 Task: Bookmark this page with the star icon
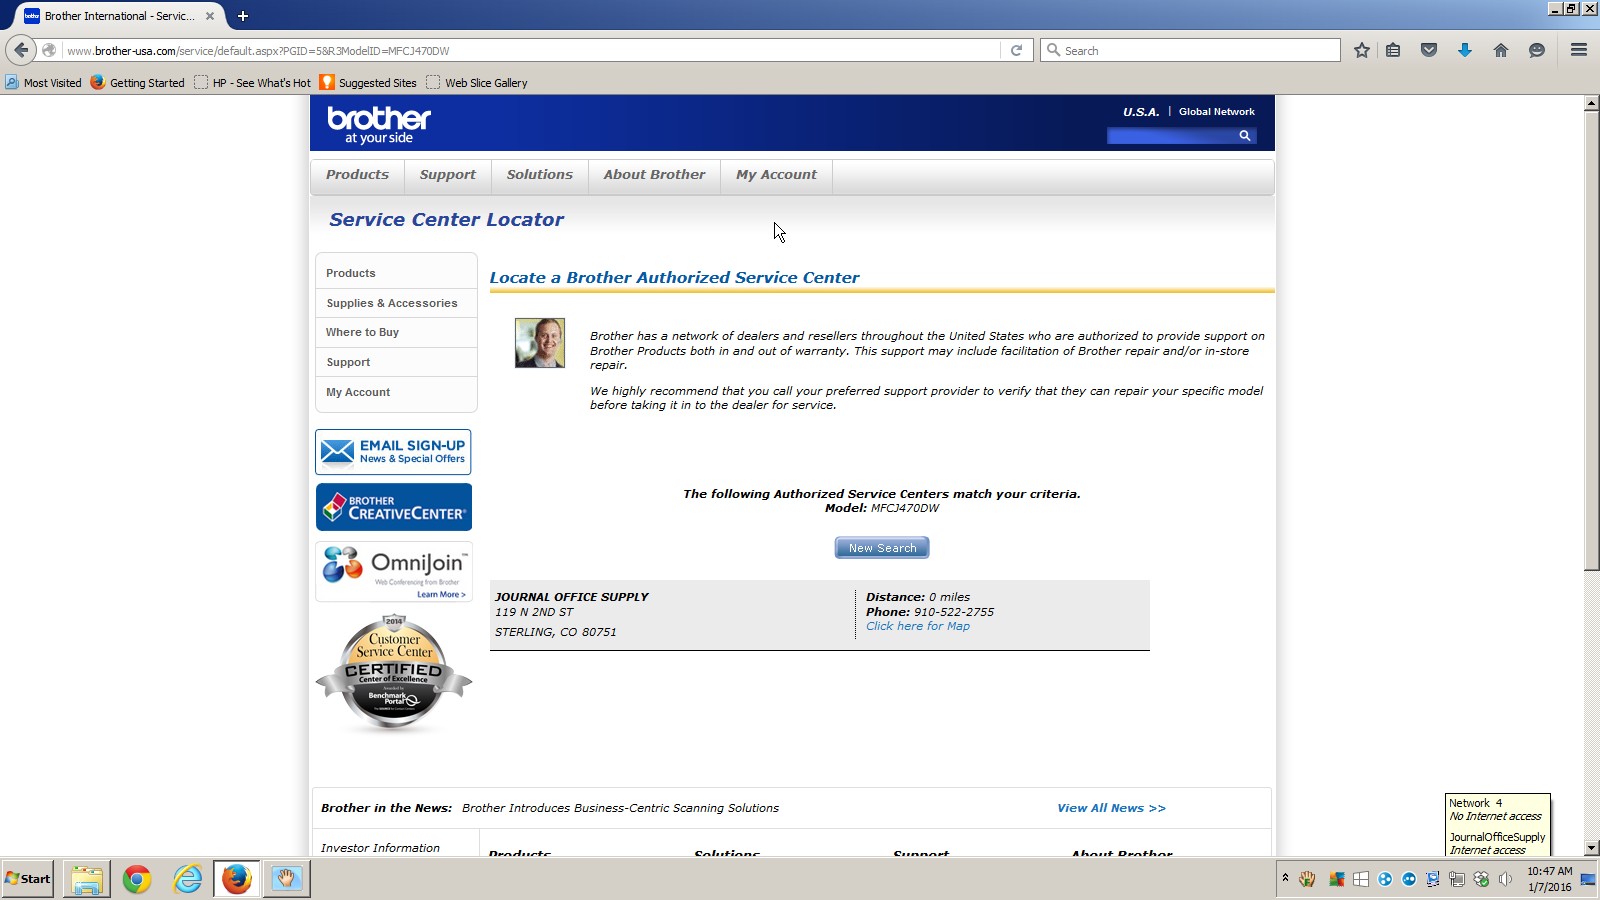coord(1361,50)
